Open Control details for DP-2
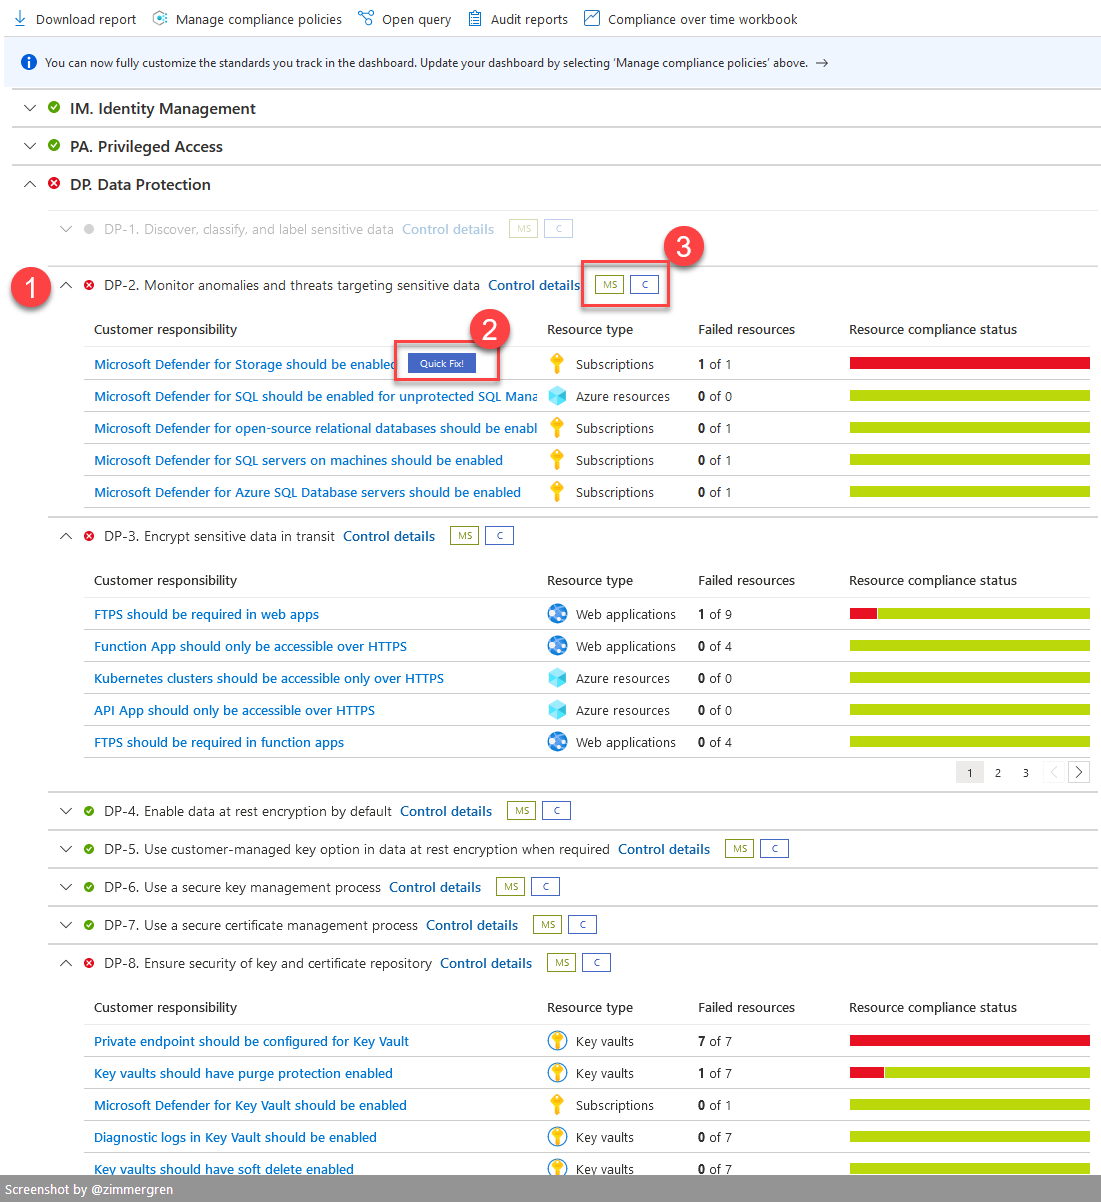 (x=534, y=285)
